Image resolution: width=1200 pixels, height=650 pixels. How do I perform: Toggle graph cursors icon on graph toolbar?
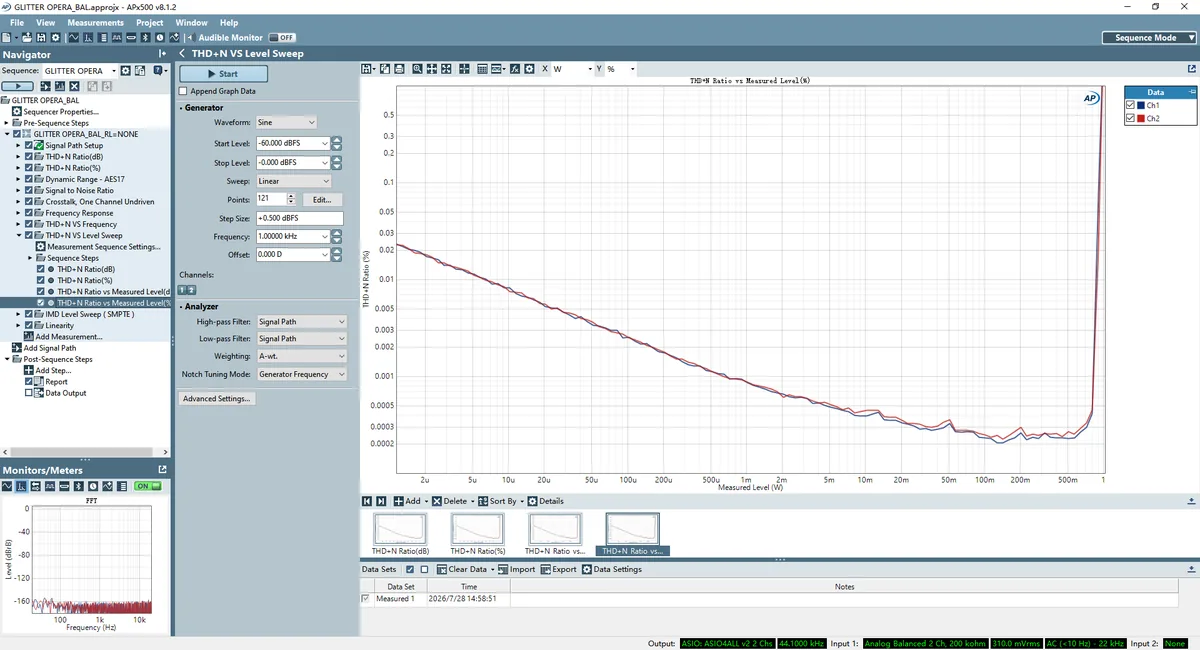(x=464, y=69)
